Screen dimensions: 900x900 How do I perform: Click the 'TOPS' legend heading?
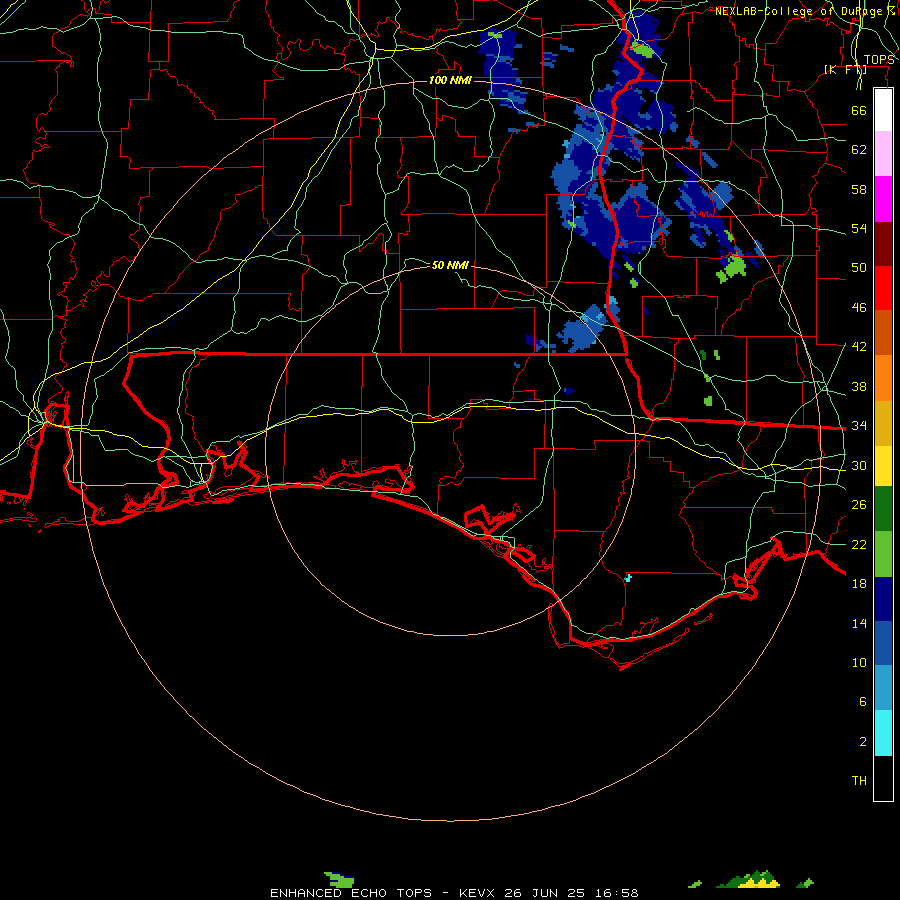point(879,60)
